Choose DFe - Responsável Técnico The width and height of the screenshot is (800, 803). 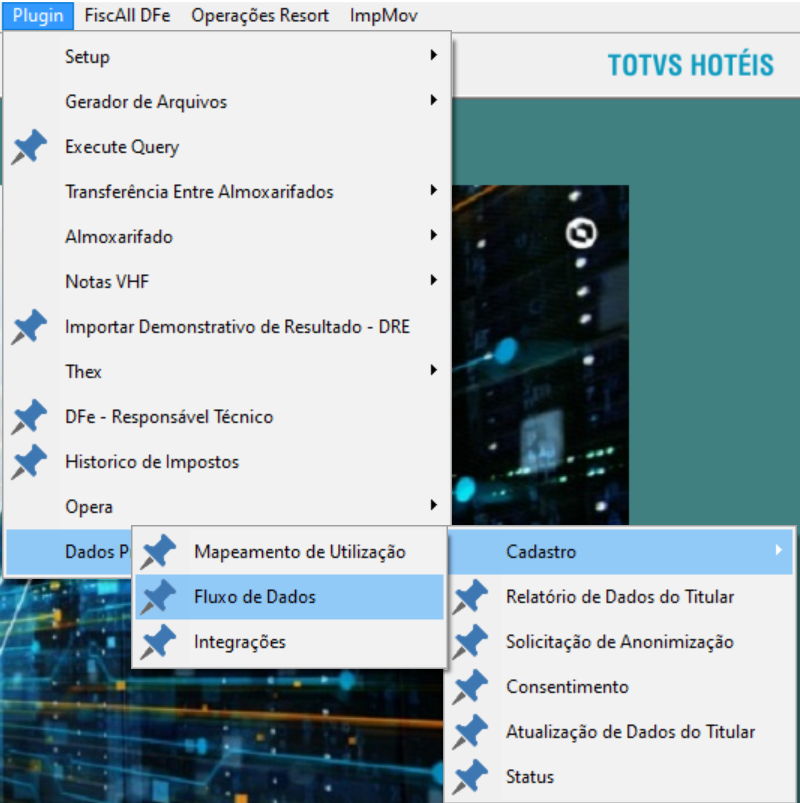227,417
